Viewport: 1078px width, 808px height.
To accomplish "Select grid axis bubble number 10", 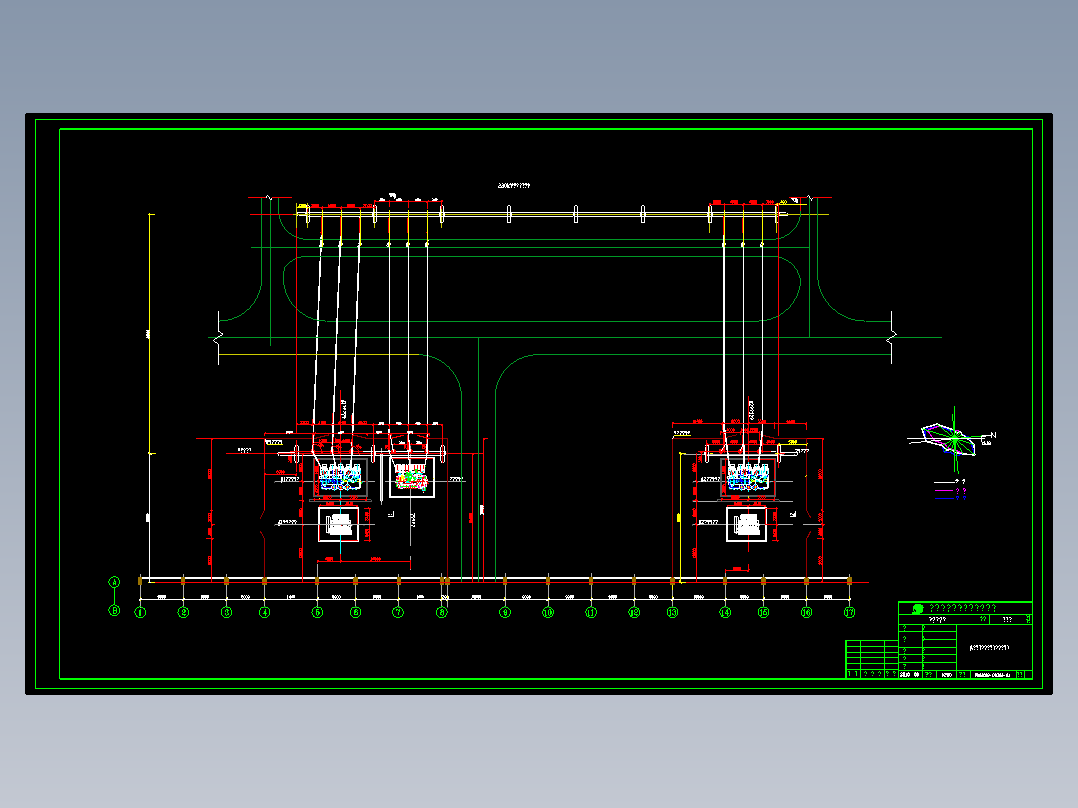I will point(548,612).
